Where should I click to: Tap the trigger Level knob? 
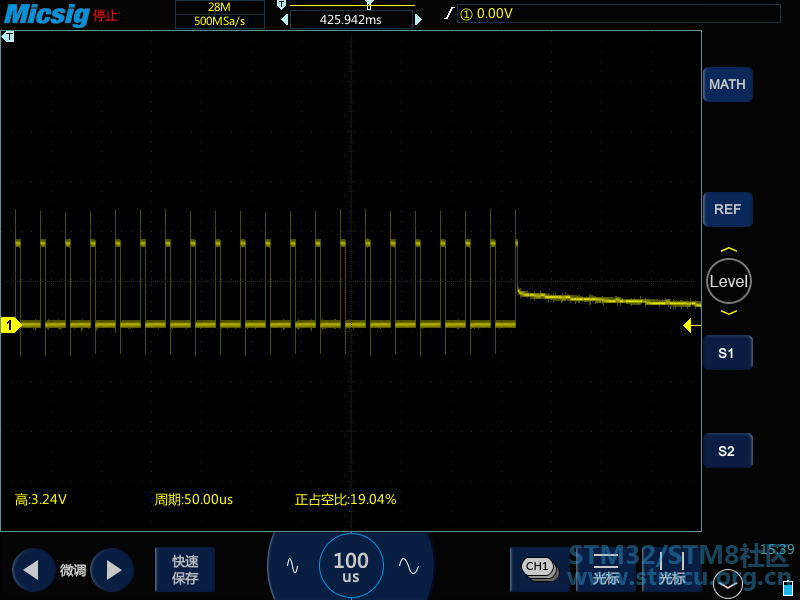click(729, 281)
